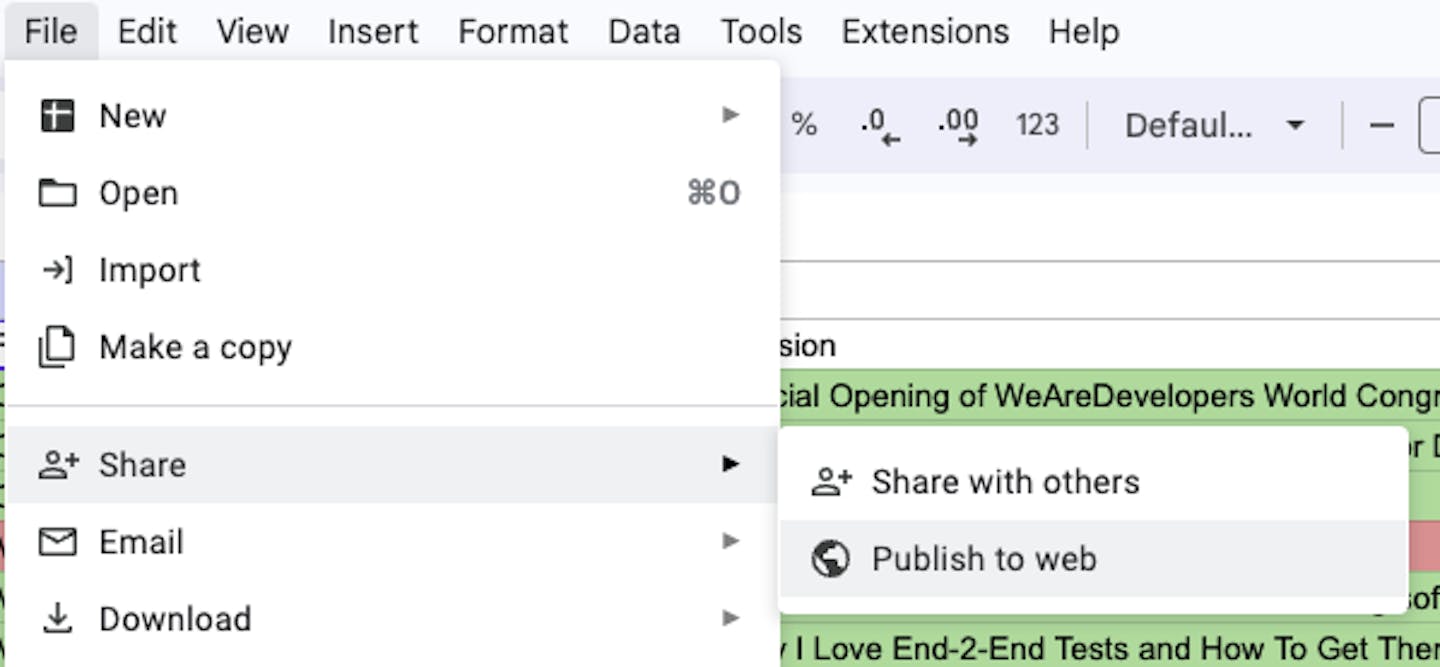The height and width of the screenshot is (667, 1440).
Task: Click the Download arrow icon
Action: 57,619
